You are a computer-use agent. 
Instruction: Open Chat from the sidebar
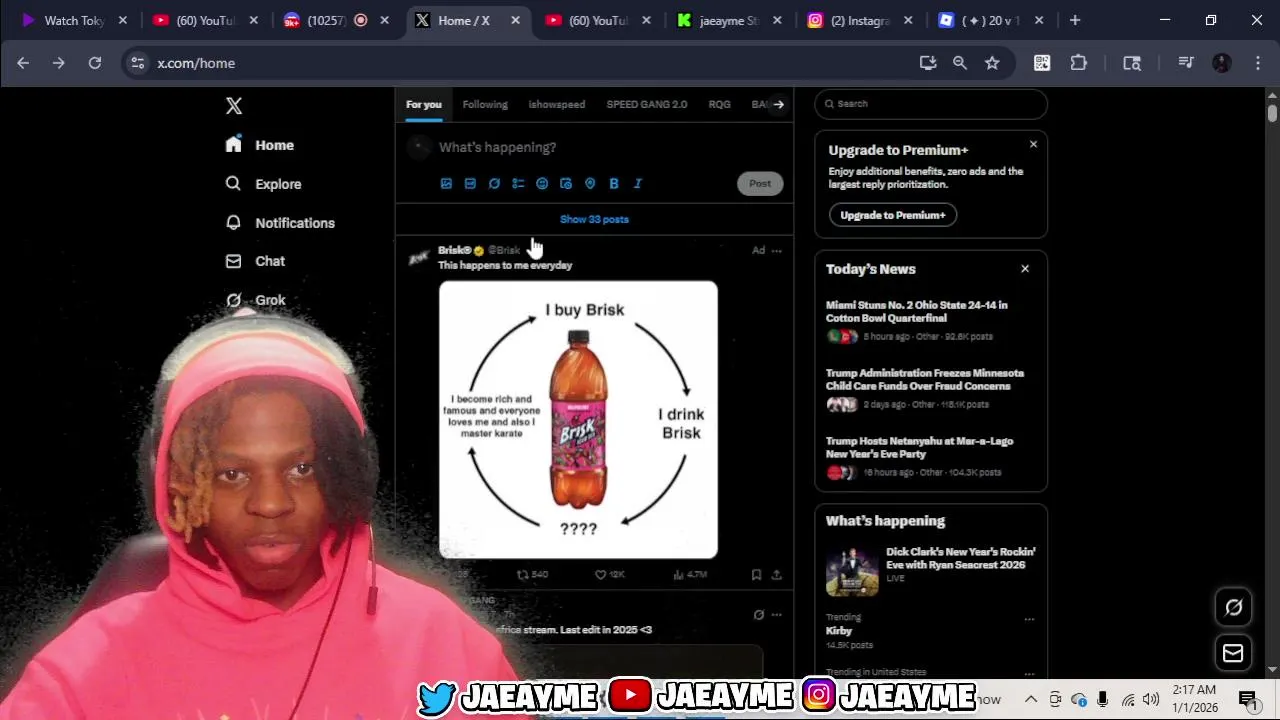click(x=256, y=261)
